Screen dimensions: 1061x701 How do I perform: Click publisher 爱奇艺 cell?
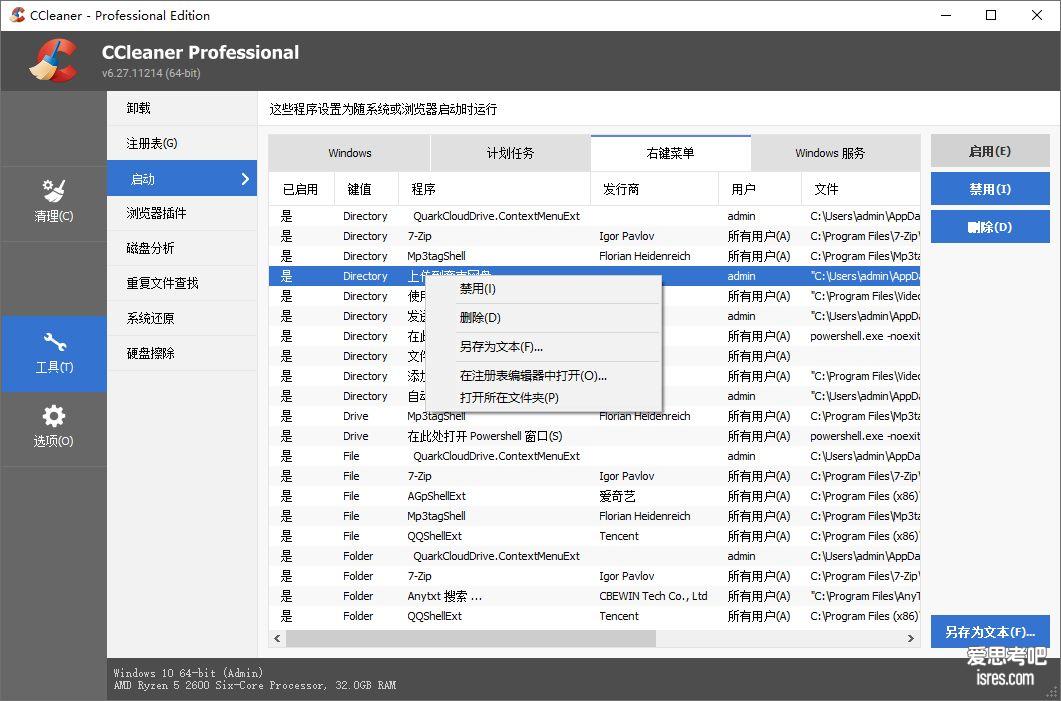(617, 496)
